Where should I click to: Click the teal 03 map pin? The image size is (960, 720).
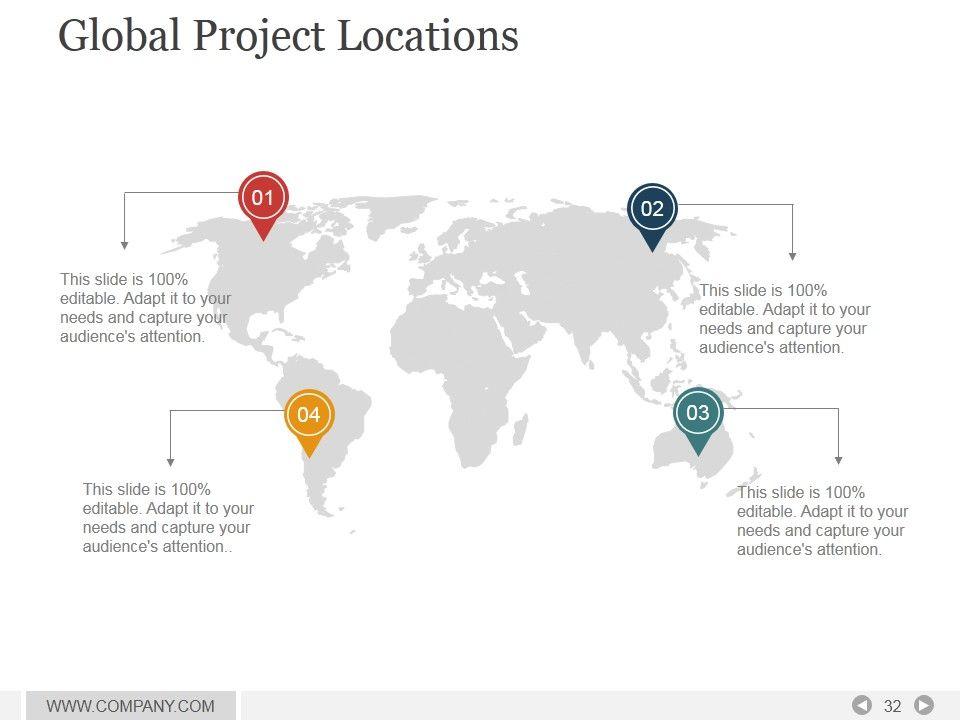pyautogui.click(x=698, y=414)
